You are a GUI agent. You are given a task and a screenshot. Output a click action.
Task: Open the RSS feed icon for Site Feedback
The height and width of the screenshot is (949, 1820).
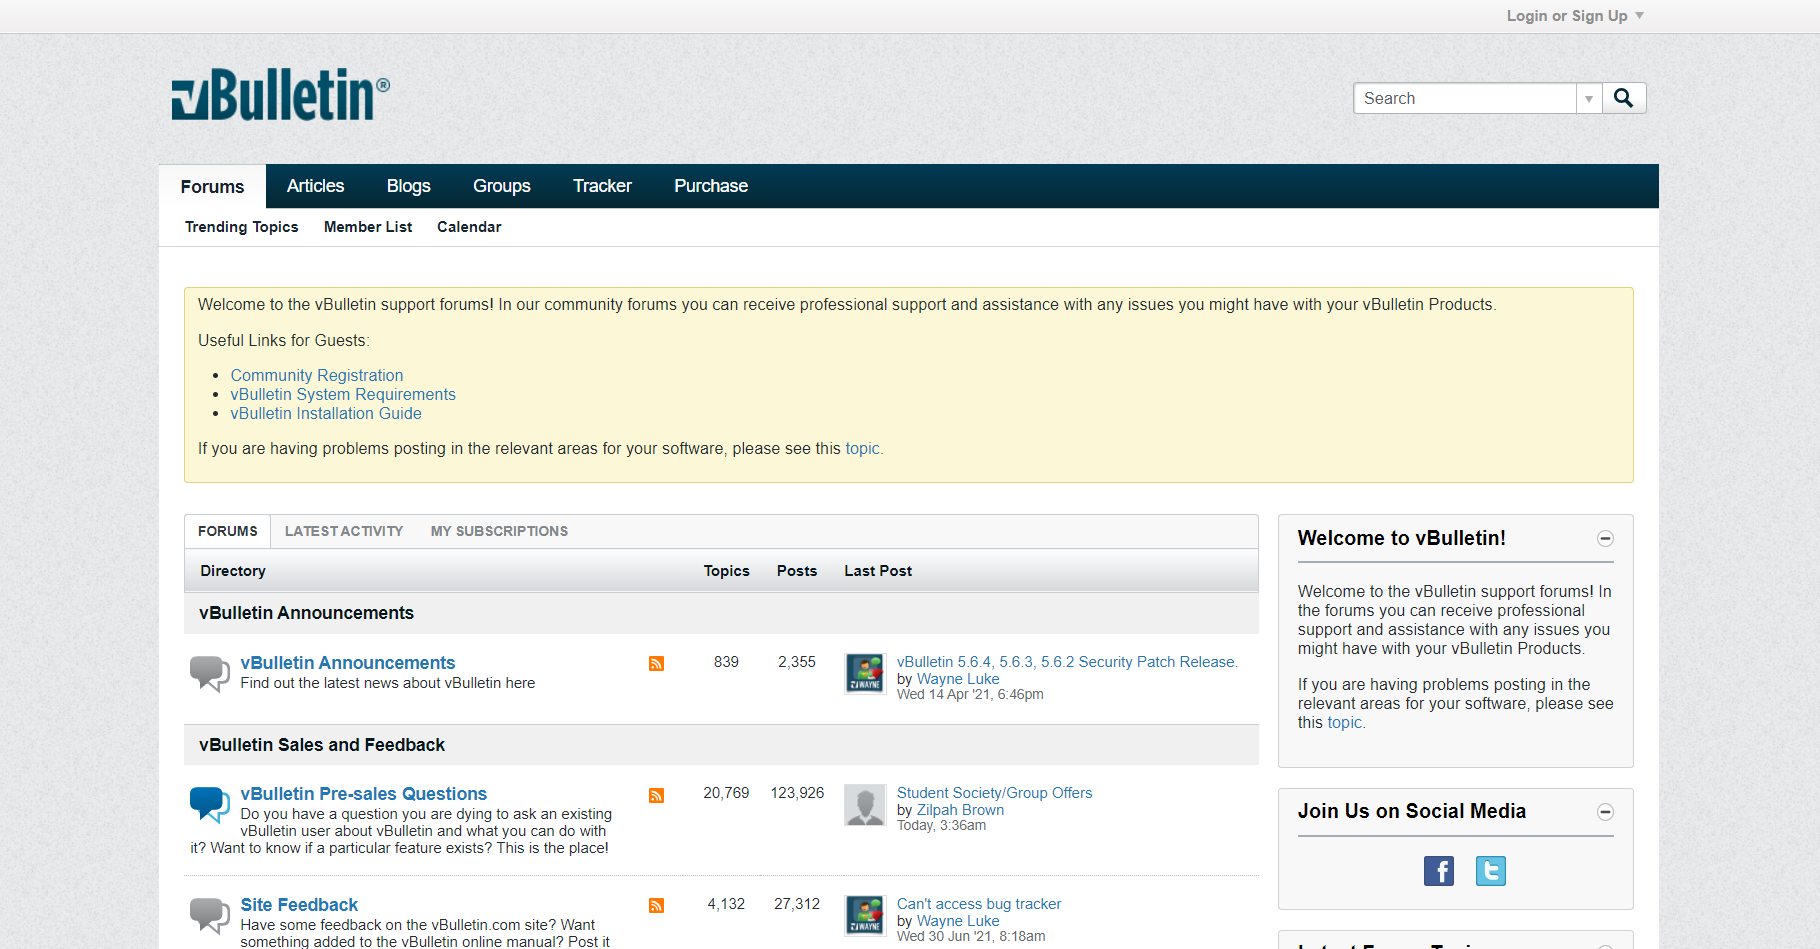(x=656, y=905)
